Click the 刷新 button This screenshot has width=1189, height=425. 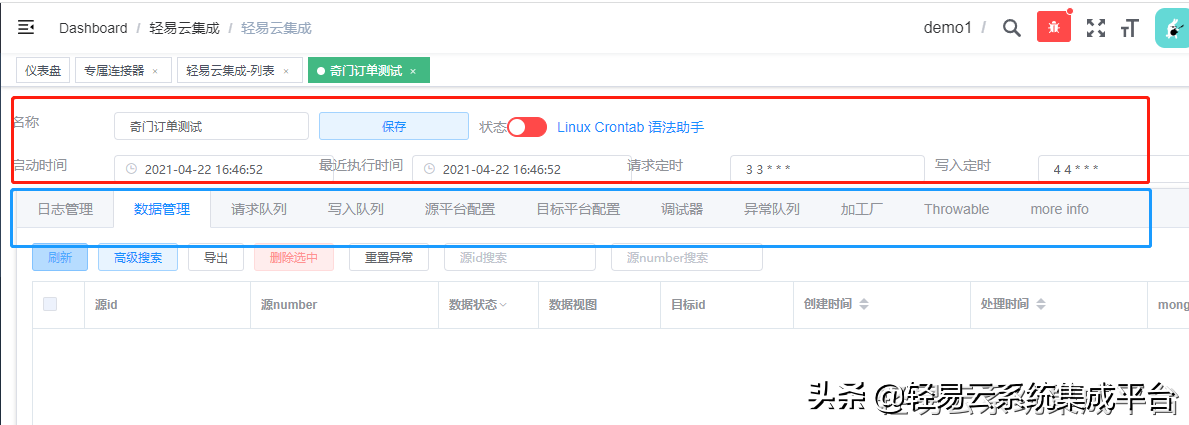[60, 257]
